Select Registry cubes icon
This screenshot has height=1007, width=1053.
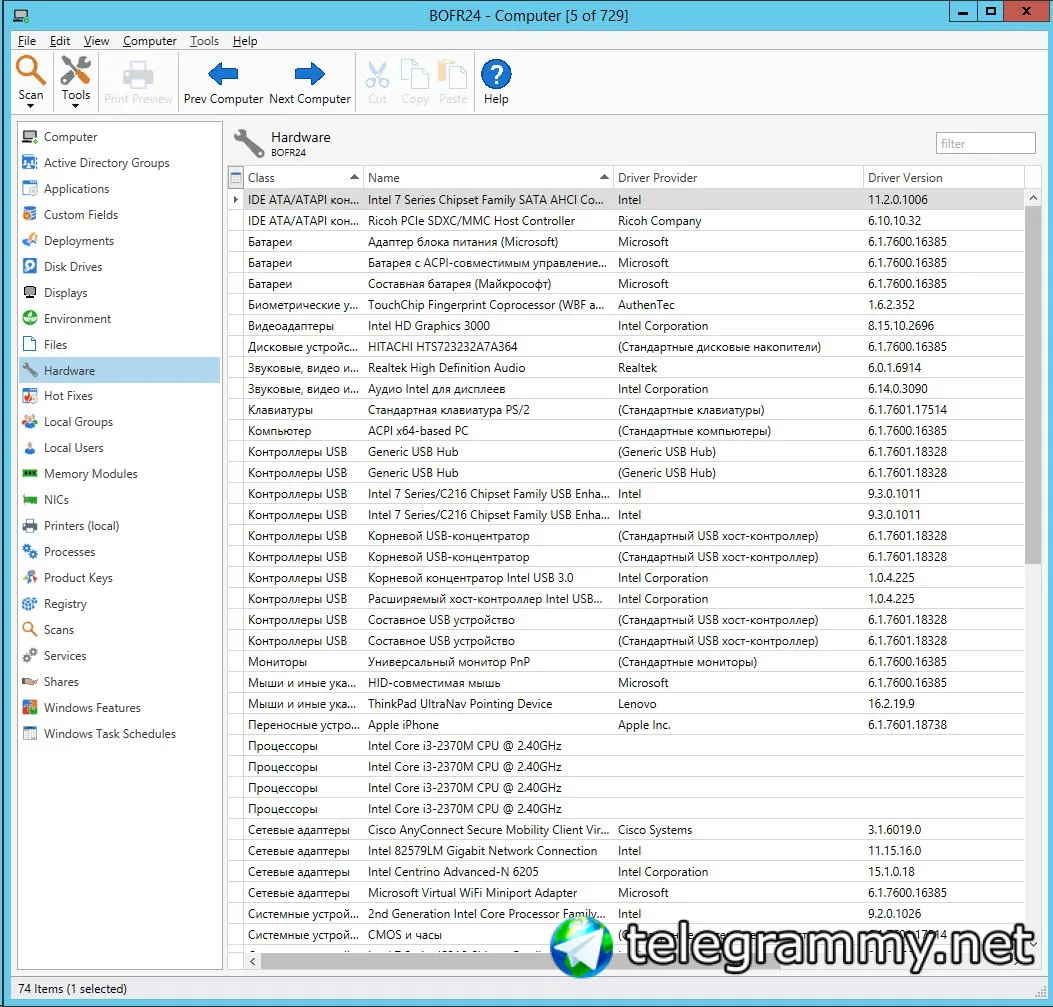(x=30, y=604)
